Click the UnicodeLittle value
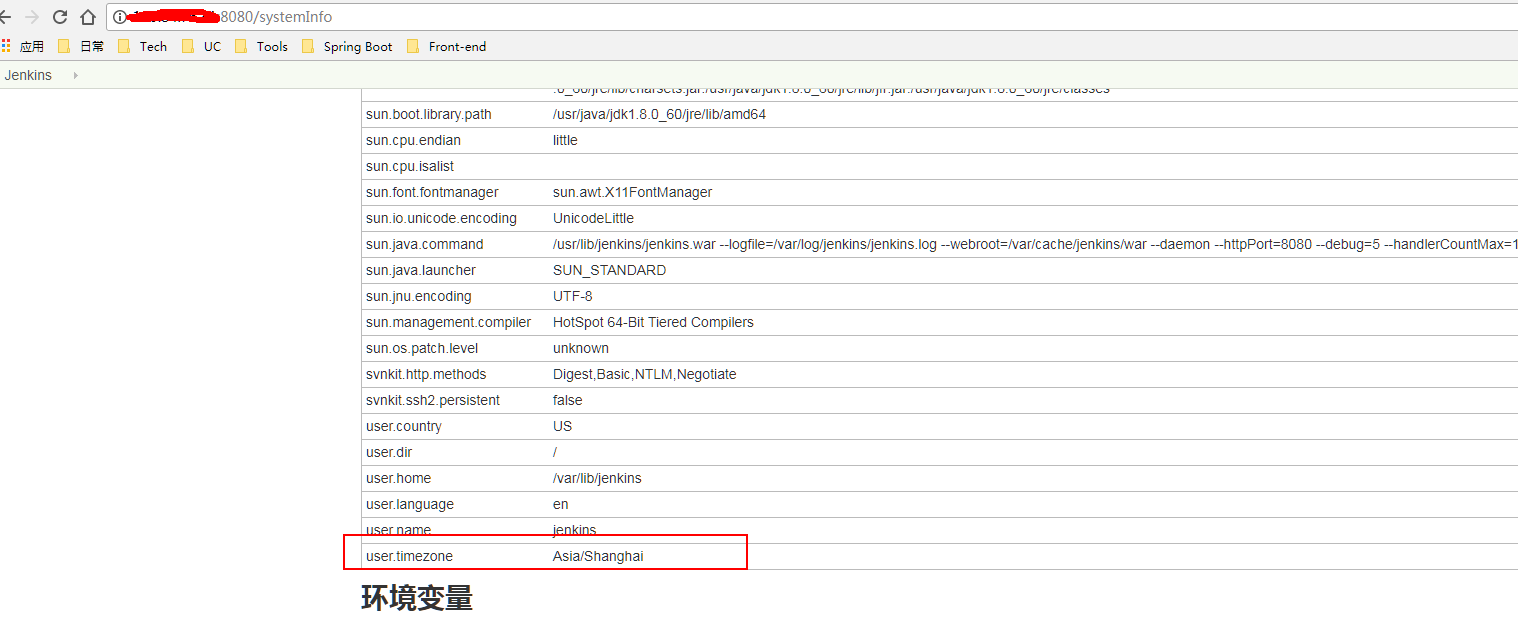This screenshot has width=1518, height=621. point(593,218)
